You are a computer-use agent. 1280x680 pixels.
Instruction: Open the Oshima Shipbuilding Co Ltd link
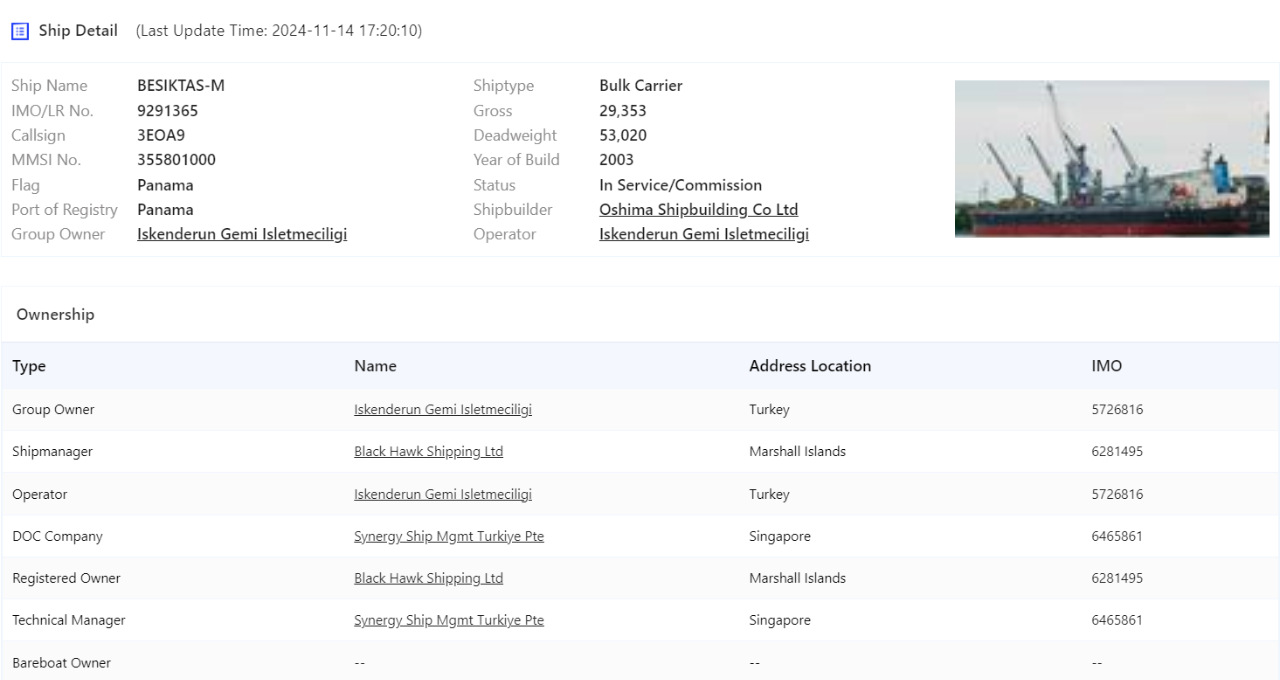(x=698, y=210)
